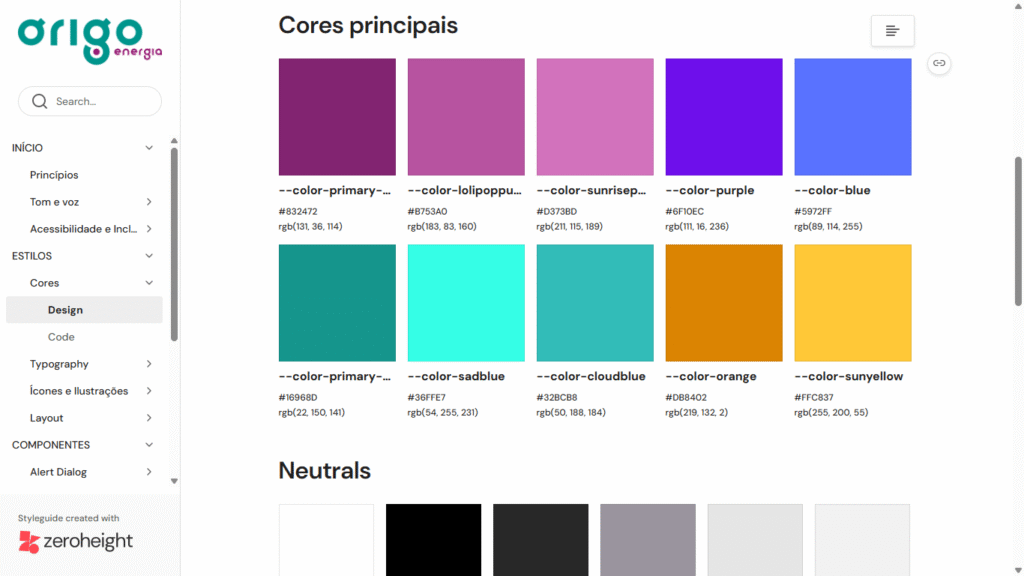
Task: Click the sadblue #36FFE7 swatch
Action: pyautogui.click(x=466, y=303)
